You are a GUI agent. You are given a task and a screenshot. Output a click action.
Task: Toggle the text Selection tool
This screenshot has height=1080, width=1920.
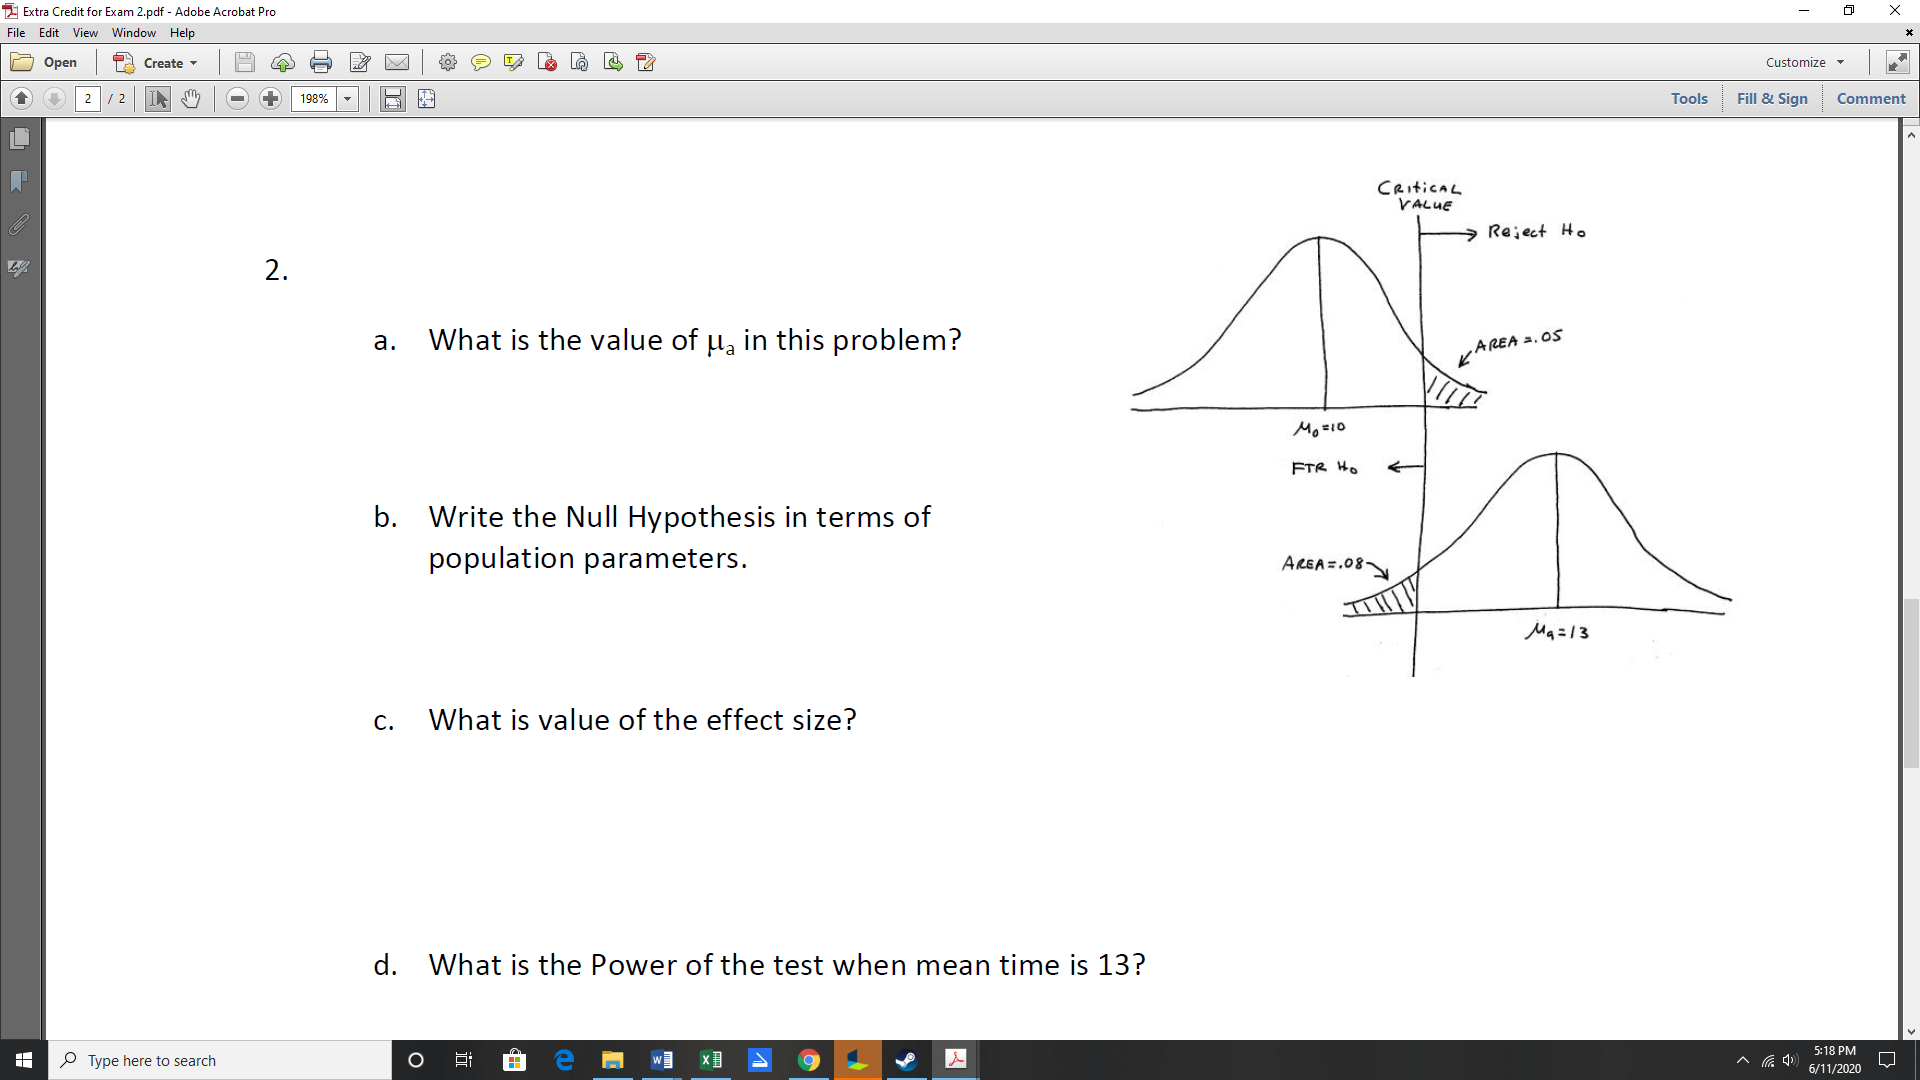click(157, 98)
